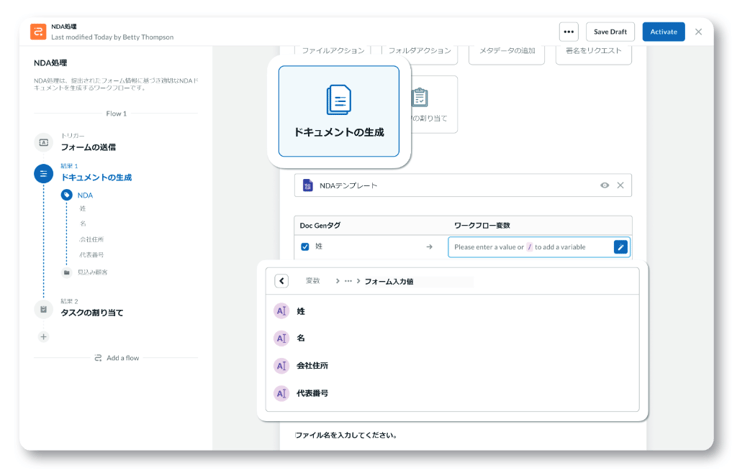
Task: Remove the NDAテンプレート with the X icon
Action: pos(620,186)
